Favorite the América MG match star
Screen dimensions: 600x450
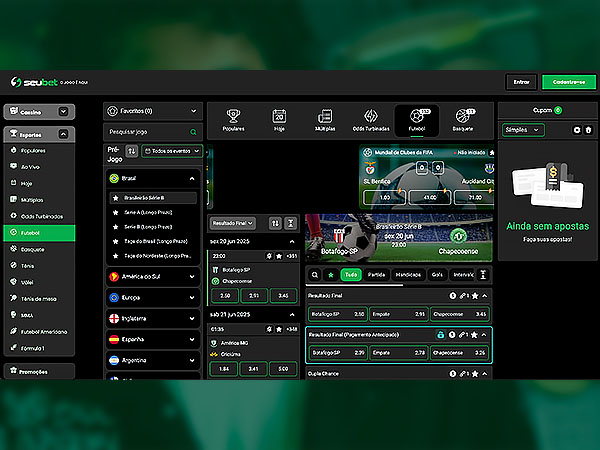coord(279,329)
